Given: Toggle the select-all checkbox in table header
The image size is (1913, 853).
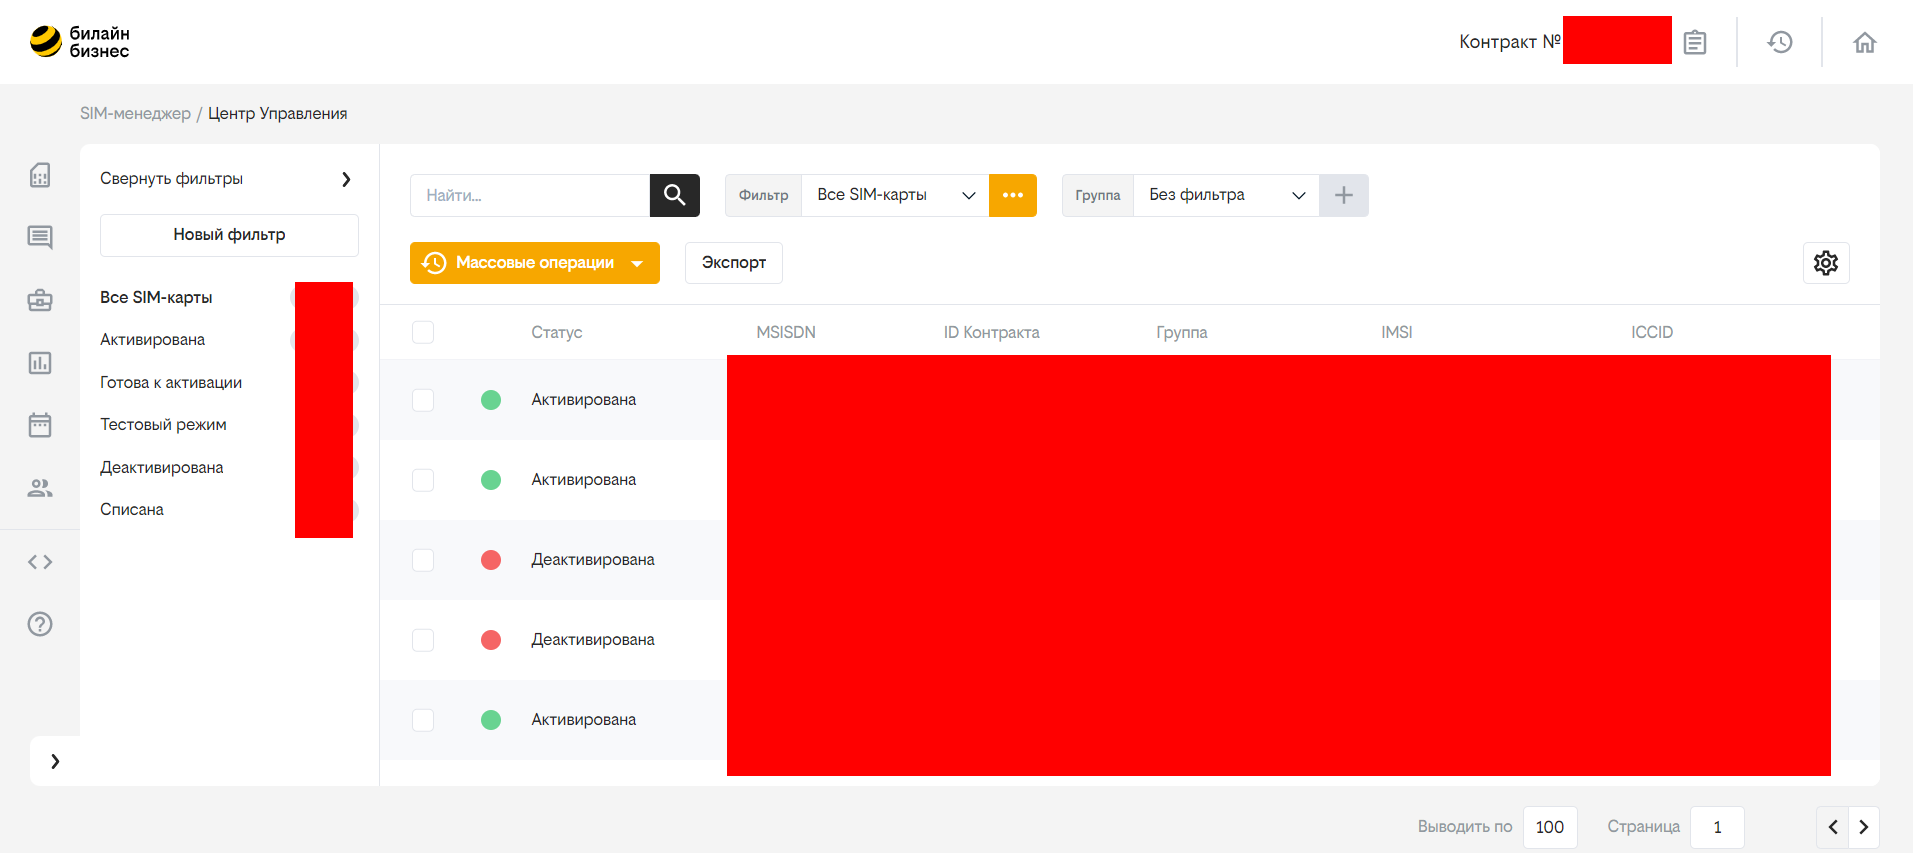Looking at the screenshot, I should 423,332.
